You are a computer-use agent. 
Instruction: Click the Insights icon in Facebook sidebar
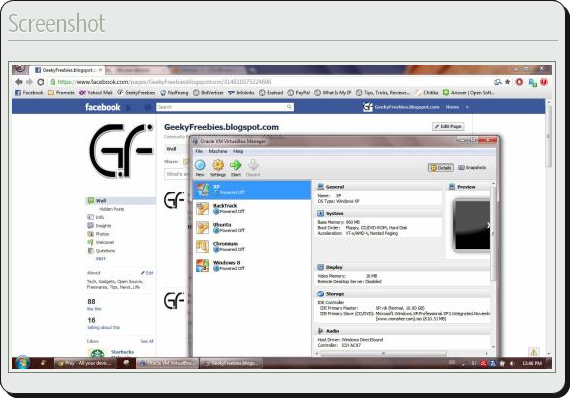(x=91, y=225)
